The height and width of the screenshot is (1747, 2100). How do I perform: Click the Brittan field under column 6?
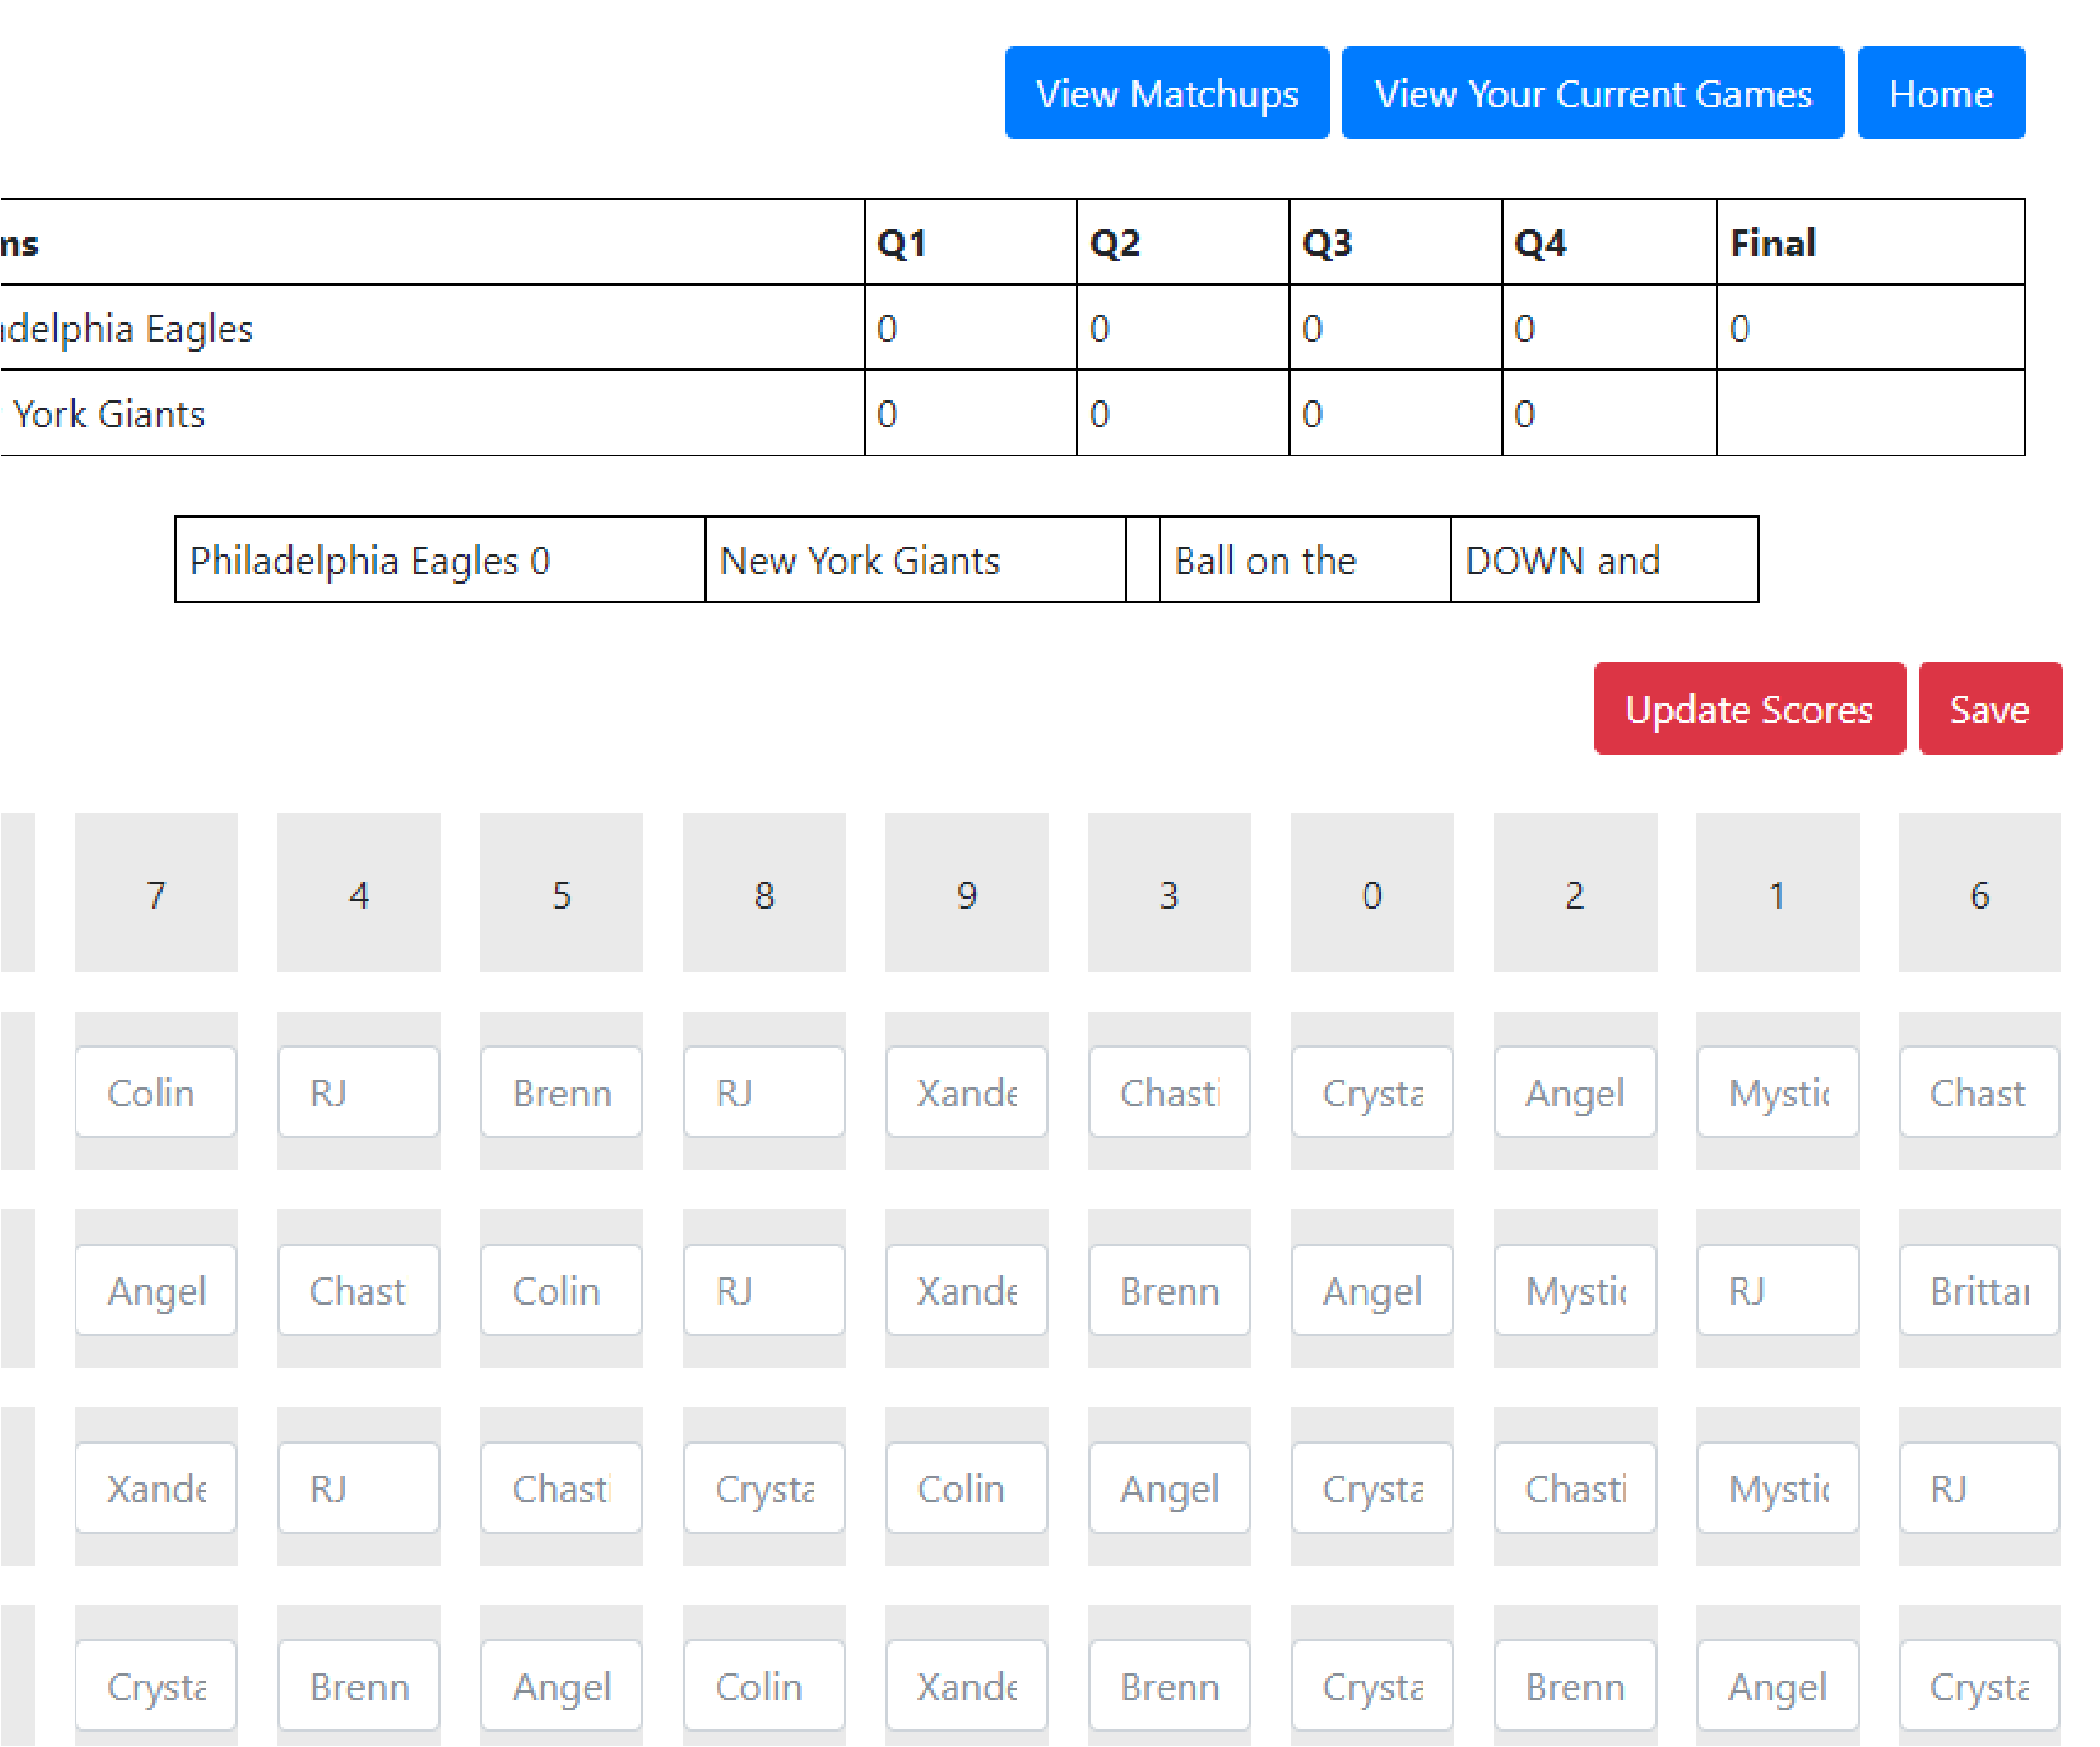[1979, 1290]
